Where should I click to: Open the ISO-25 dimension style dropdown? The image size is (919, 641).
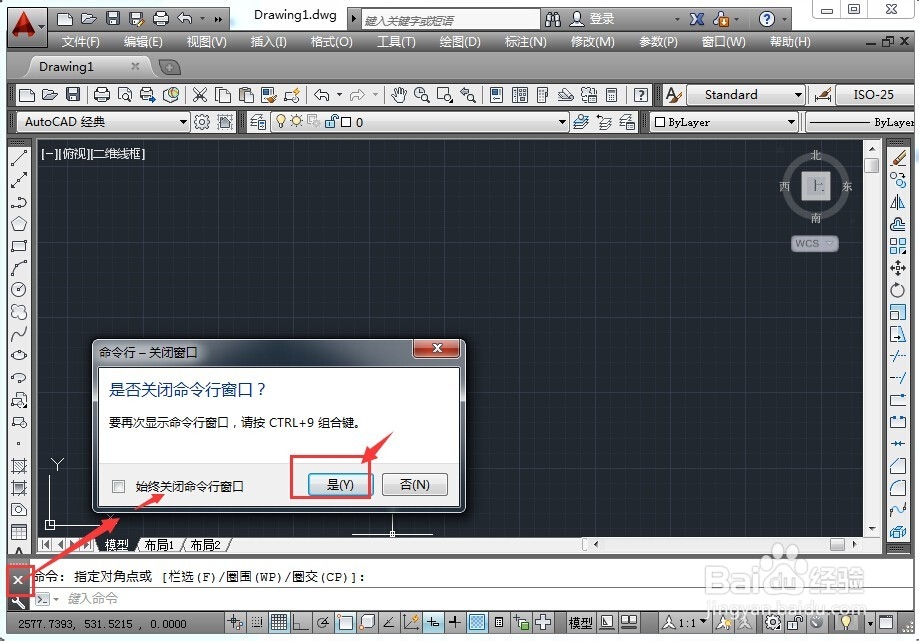[875, 95]
